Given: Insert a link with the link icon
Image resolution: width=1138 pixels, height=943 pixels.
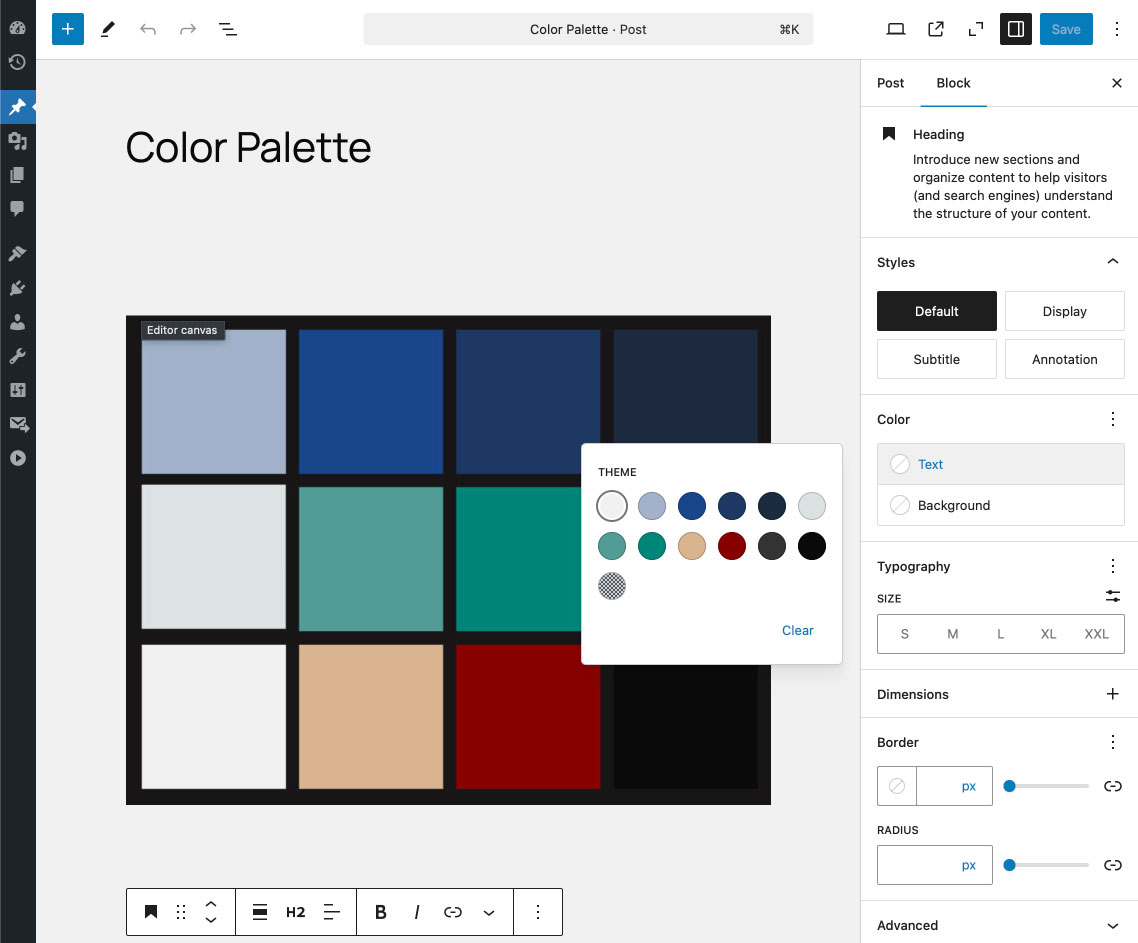Looking at the screenshot, I should pyautogui.click(x=453, y=912).
